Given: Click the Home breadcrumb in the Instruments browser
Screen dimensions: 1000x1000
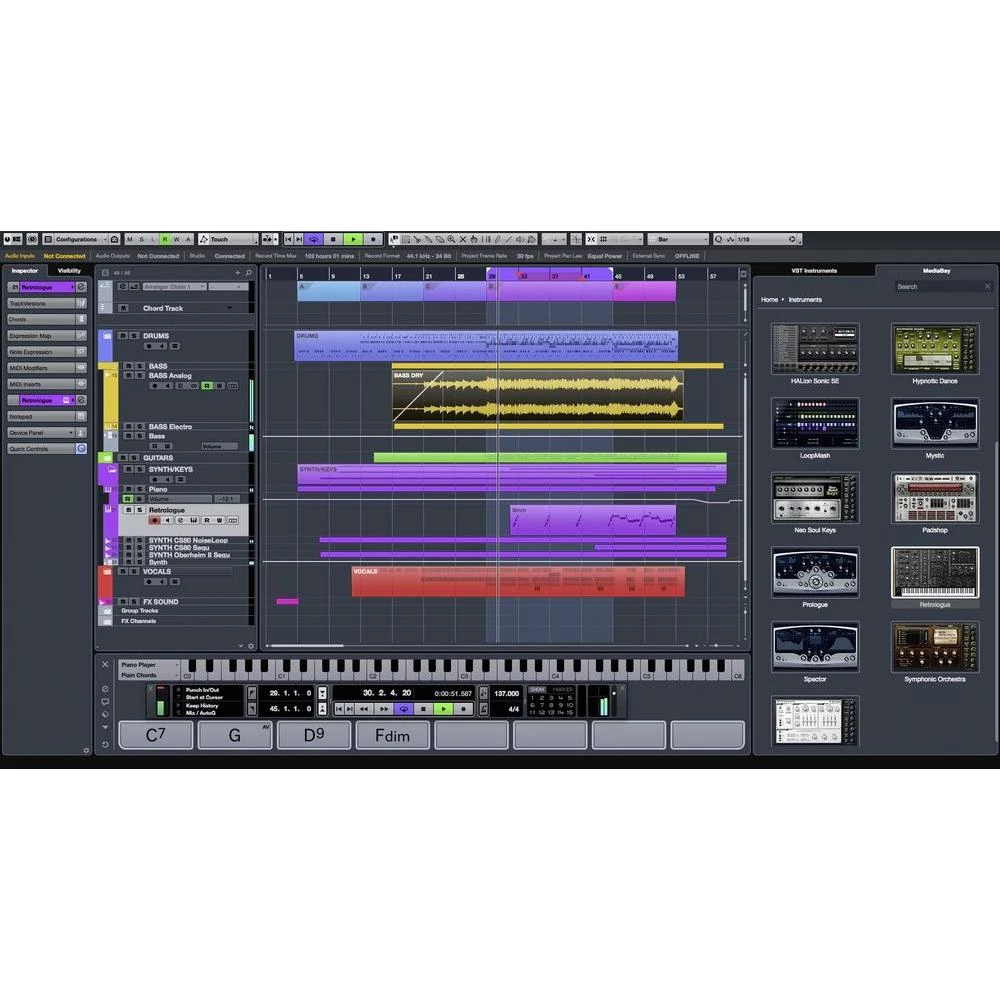Looking at the screenshot, I should tap(768, 299).
